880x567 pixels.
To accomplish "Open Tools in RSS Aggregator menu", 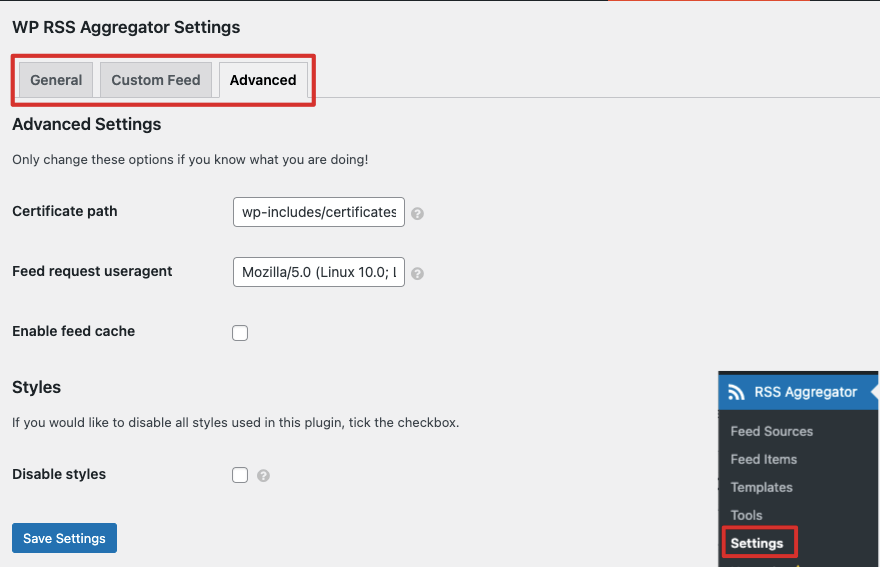I will [x=746, y=515].
